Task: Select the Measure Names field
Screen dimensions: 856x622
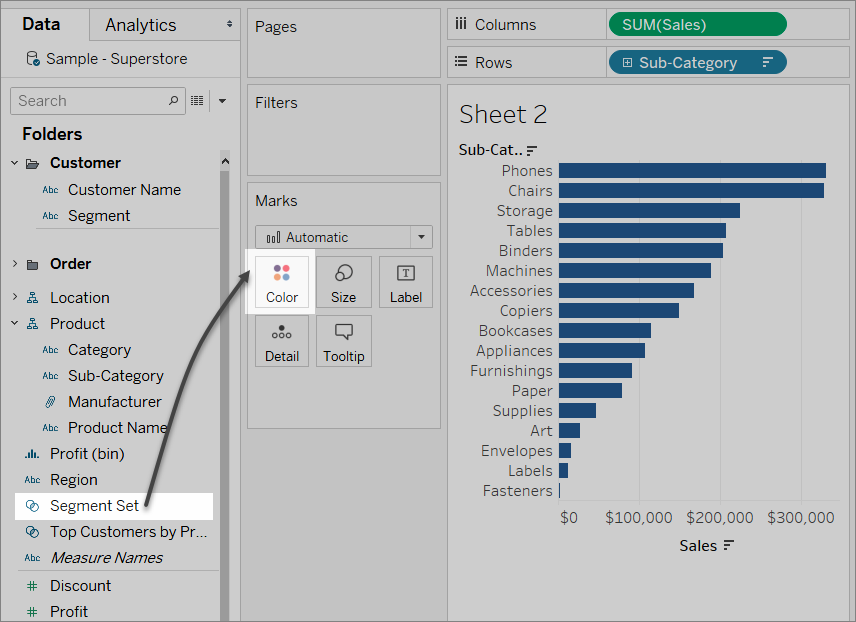Action: 106,558
